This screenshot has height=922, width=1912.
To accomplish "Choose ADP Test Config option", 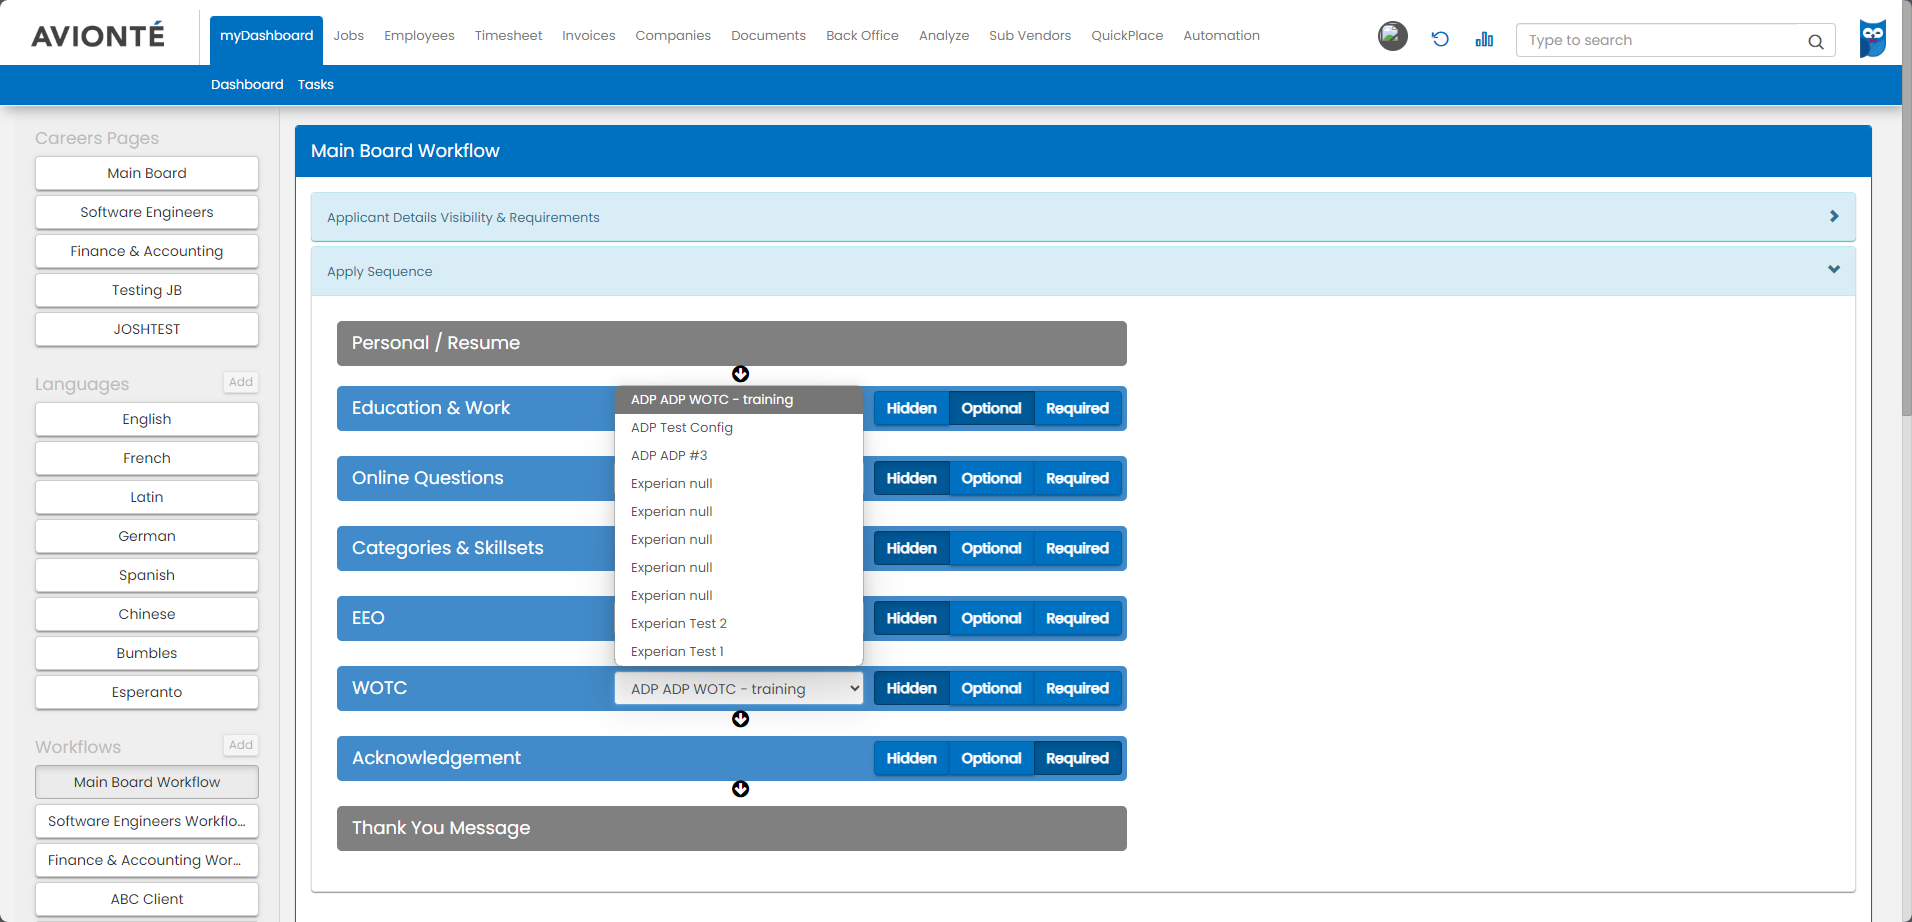I will pyautogui.click(x=739, y=427).
